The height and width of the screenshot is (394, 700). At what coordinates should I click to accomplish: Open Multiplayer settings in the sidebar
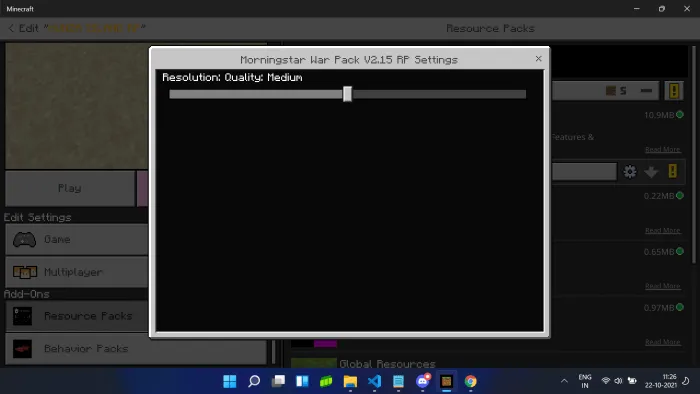(77, 272)
